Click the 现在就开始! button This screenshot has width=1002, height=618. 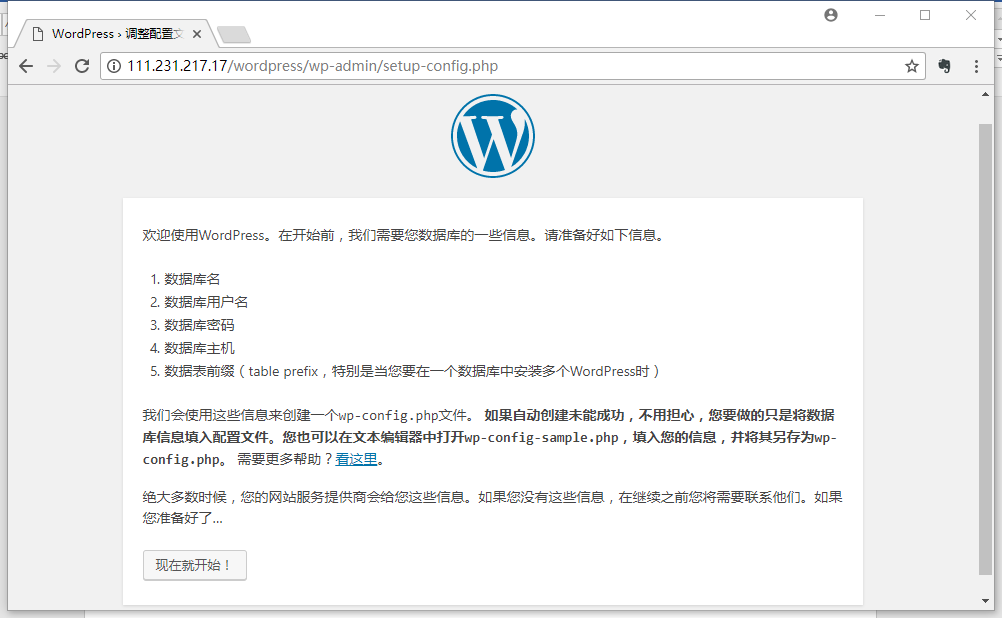(x=194, y=565)
